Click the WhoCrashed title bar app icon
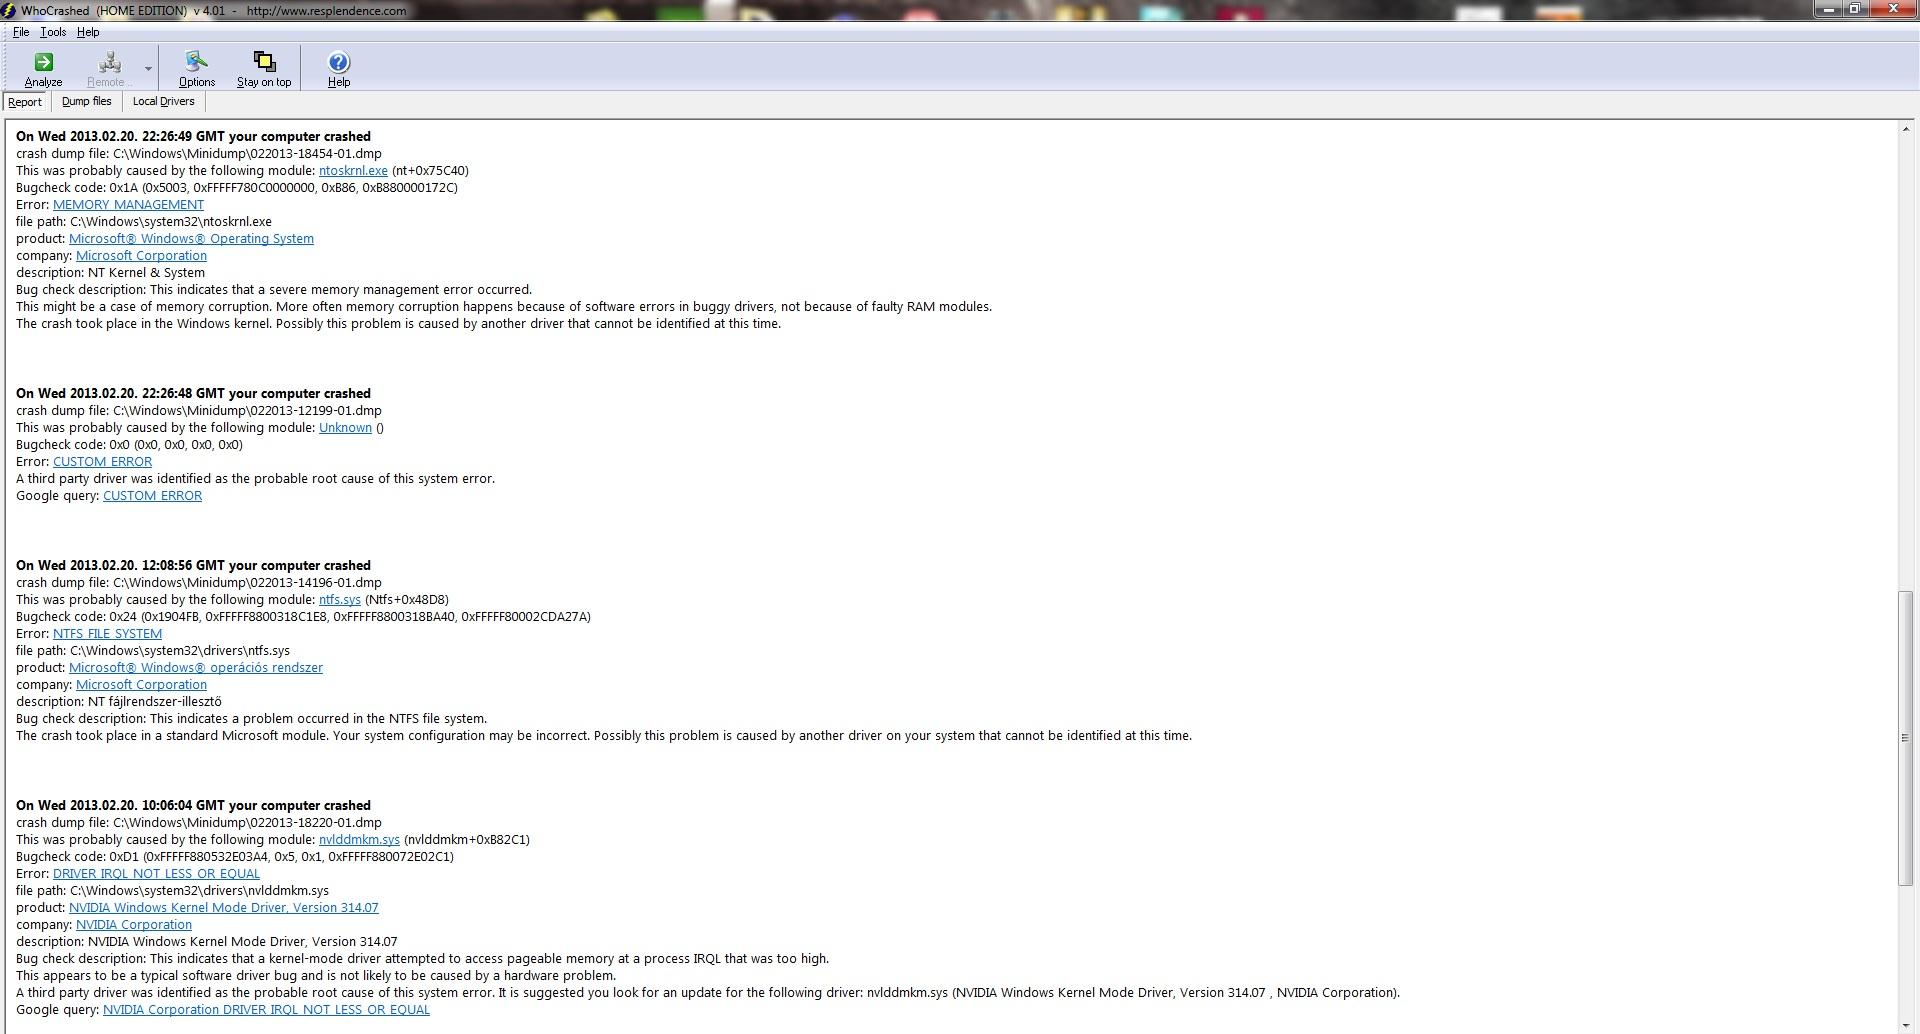The image size is (1920, 1034). (x=8, y=10)
